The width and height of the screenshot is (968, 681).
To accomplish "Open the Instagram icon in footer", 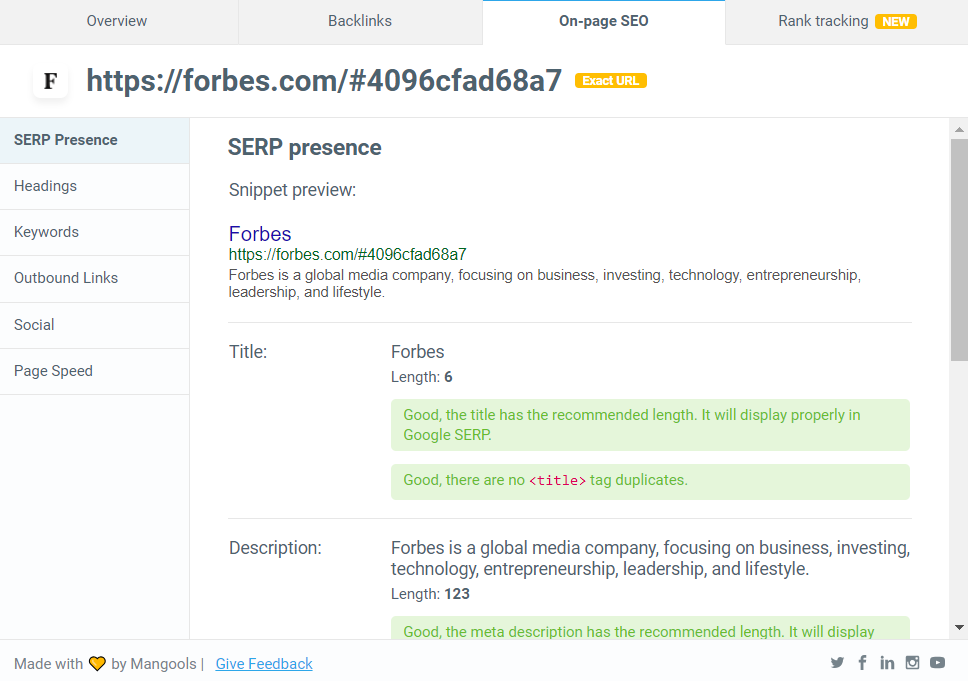I will 912,663.
